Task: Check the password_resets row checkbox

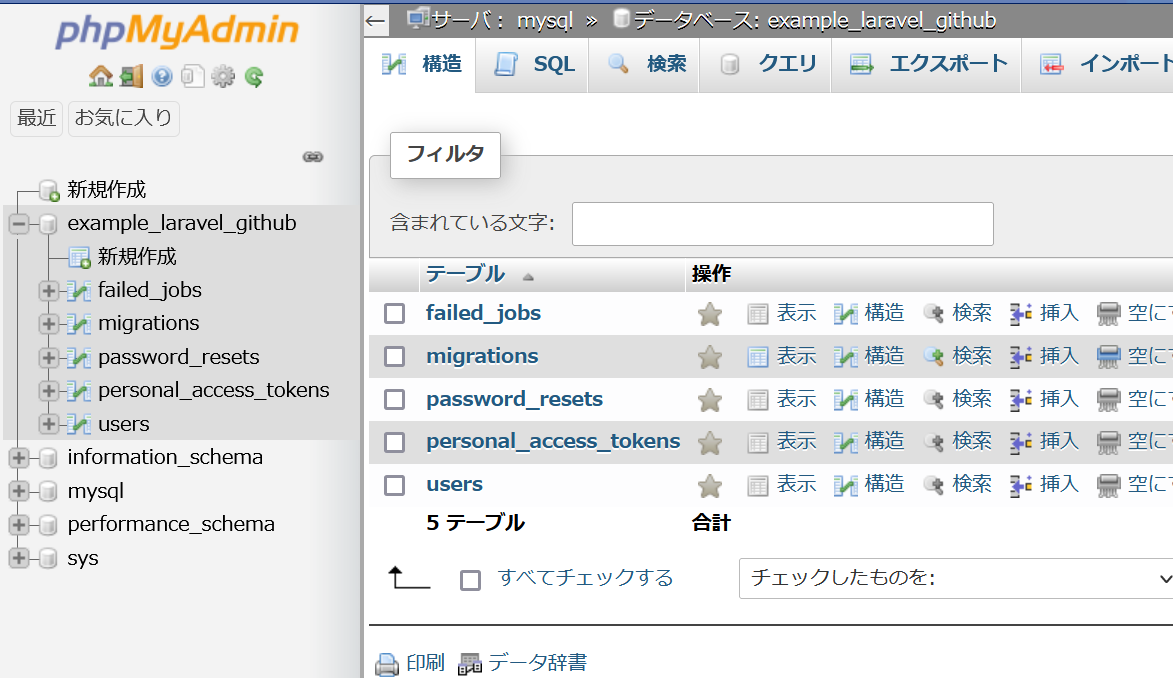Action: click(394, 400)
